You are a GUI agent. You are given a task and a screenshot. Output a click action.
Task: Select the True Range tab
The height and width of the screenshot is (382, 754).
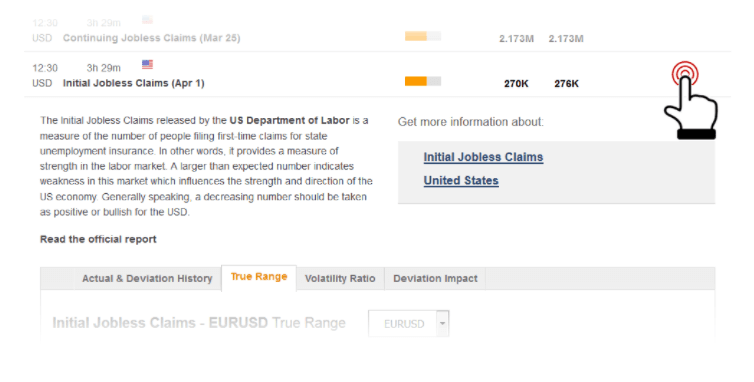[259, 277]
